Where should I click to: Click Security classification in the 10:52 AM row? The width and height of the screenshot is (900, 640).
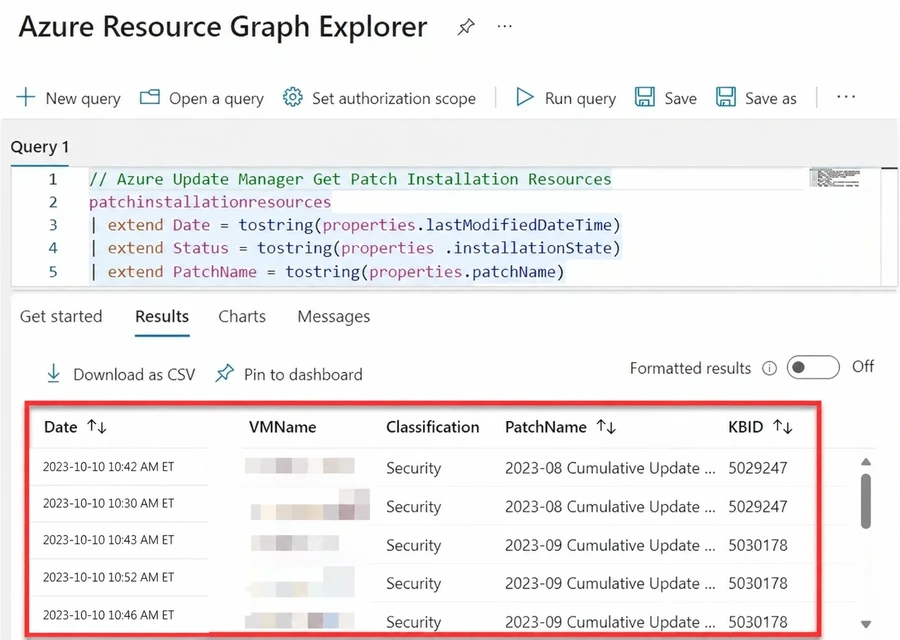(413, 584)
